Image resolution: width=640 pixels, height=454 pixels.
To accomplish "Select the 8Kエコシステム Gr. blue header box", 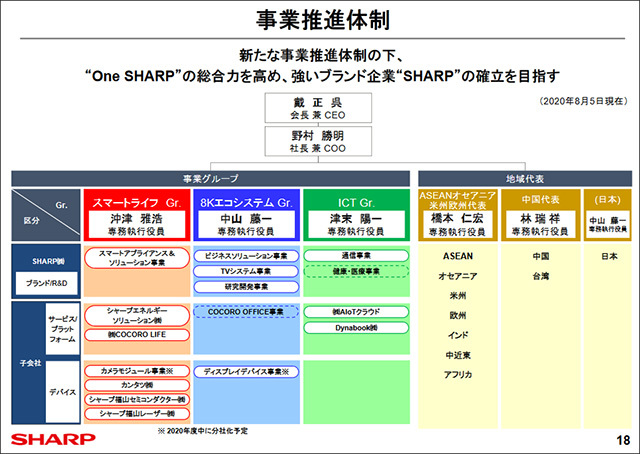I will click(x=247, y=215).
